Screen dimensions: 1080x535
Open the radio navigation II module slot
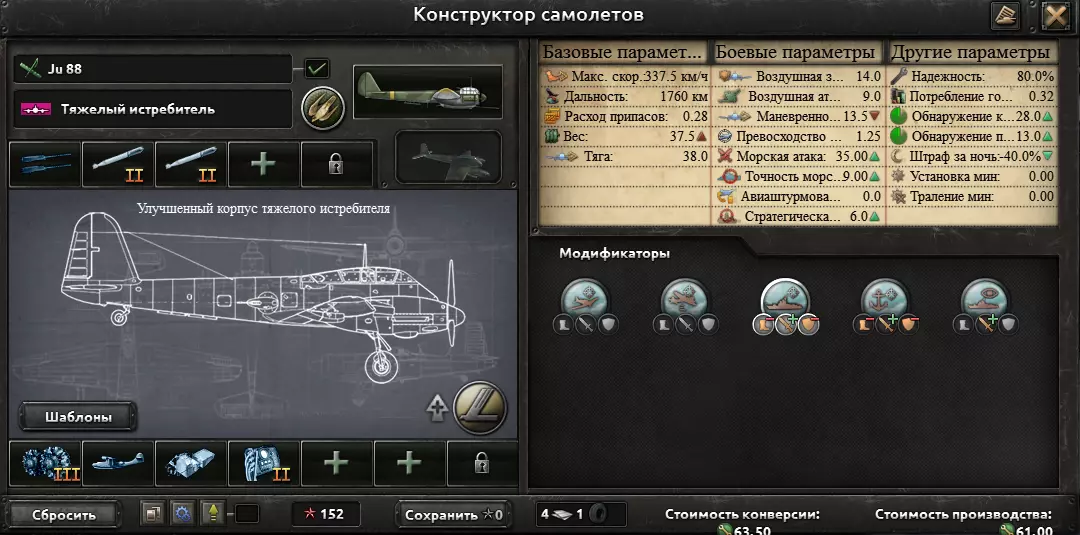(x=264, y=463)
